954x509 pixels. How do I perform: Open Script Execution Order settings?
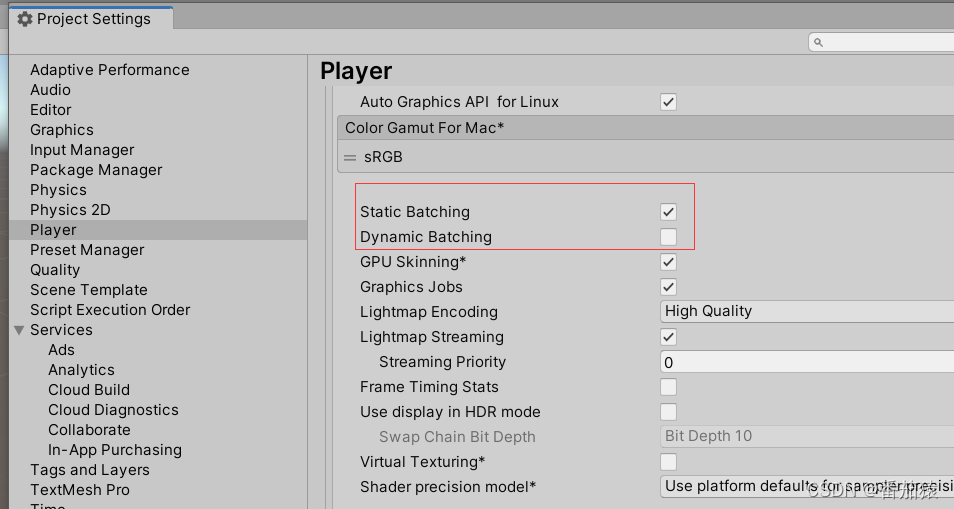tap(110, 310)
